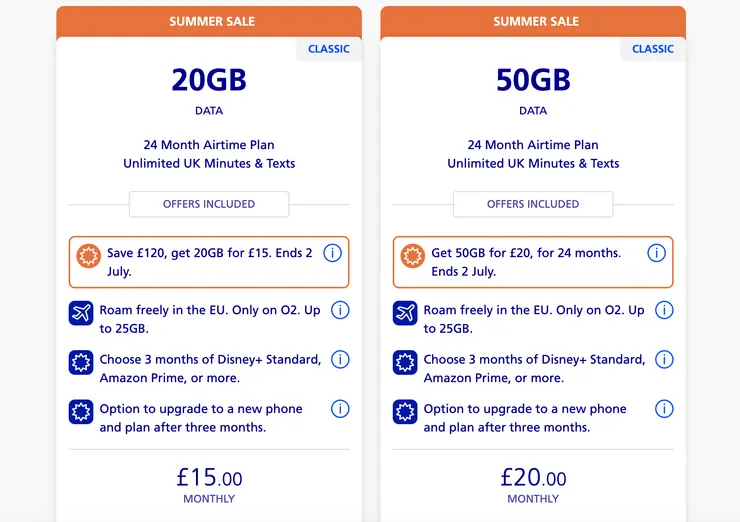Show upgrade option info on 50GB plan
The image size is (740, 522).
point(664,409)
